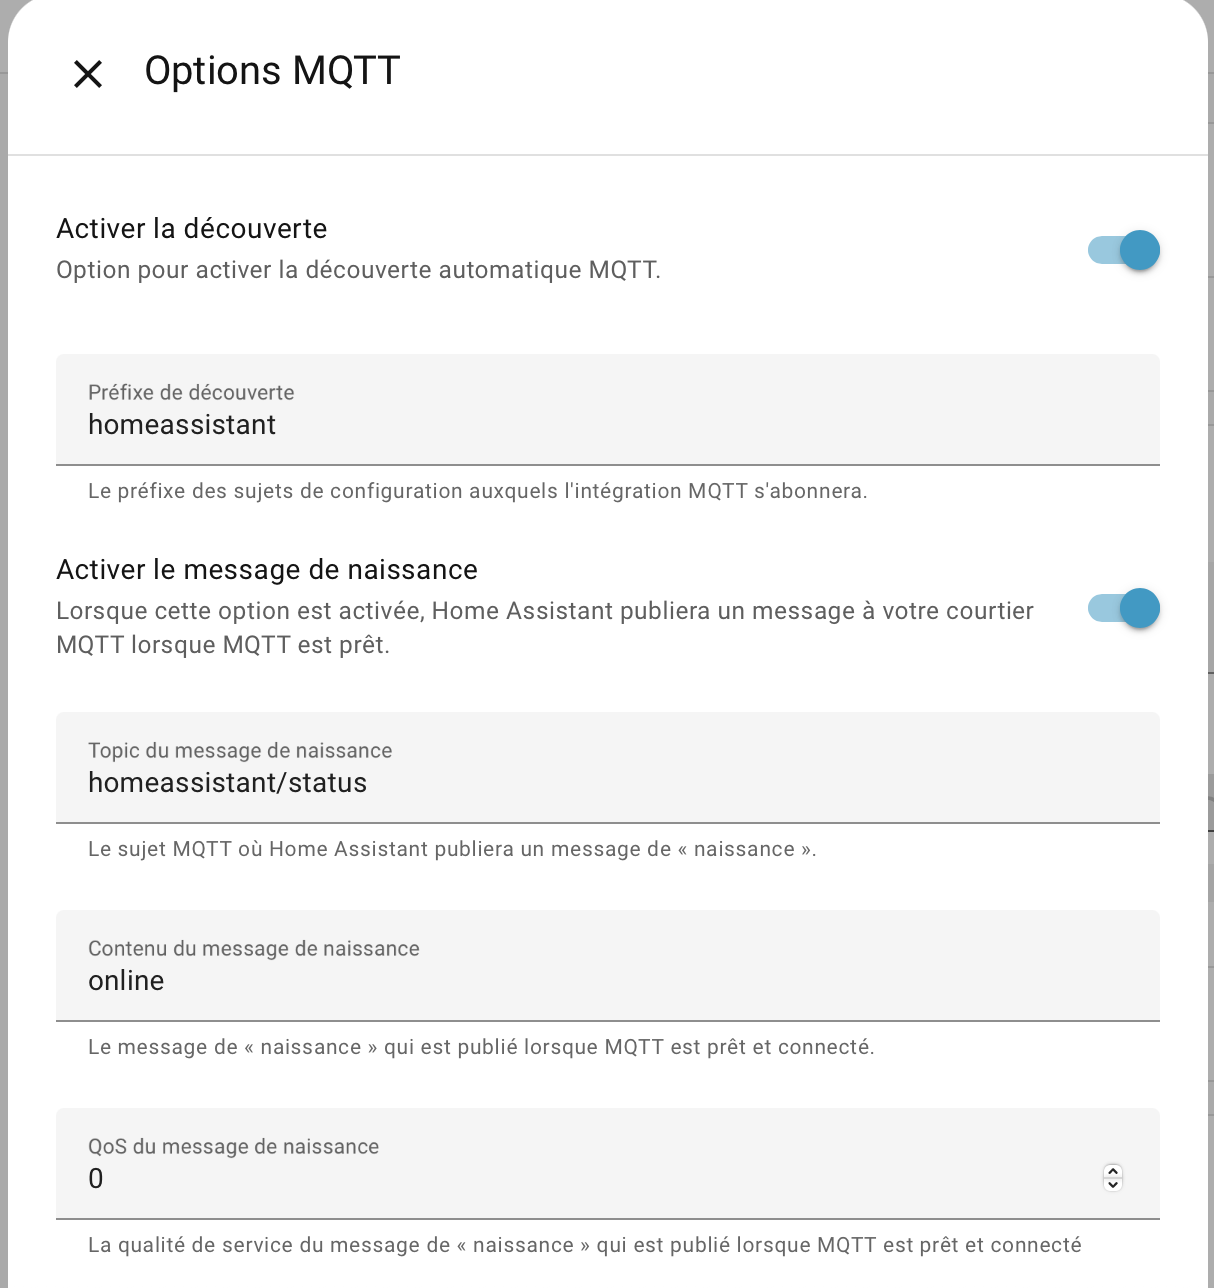Viewport: 1214px width, 1288px height.
Task: Decrease QoS with the stepper down arrow
Action: 1113,1185
